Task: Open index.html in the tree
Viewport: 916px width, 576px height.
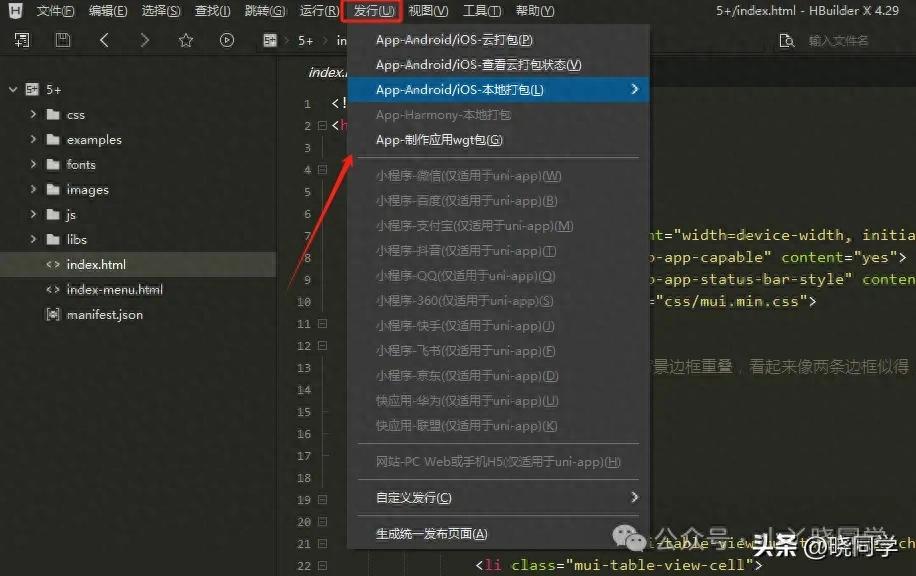Action: coord(96,265)
